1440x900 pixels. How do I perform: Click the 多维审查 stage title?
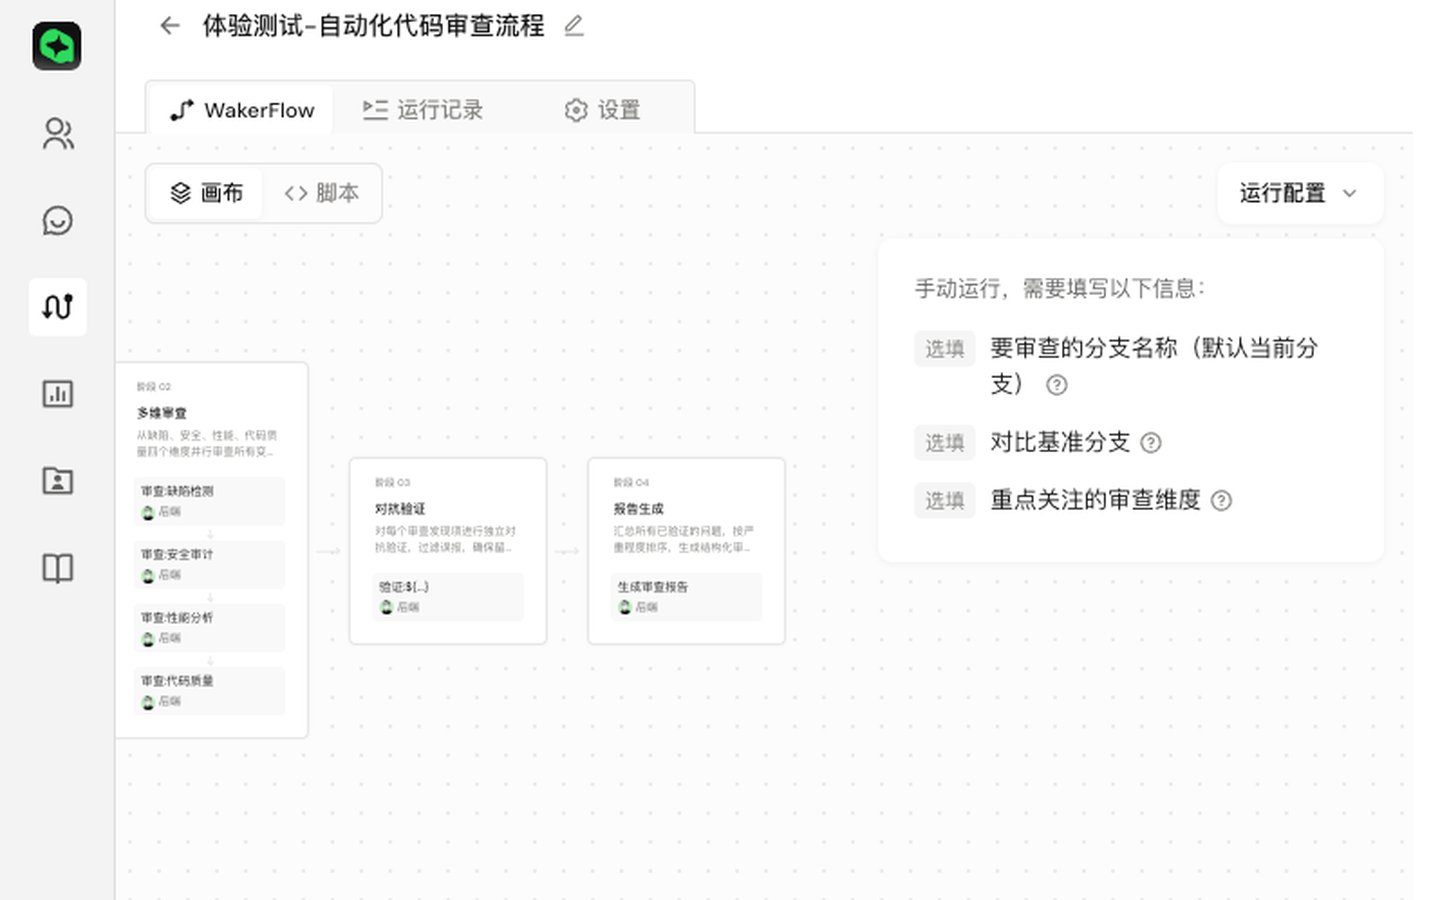[x=162, y=413]
